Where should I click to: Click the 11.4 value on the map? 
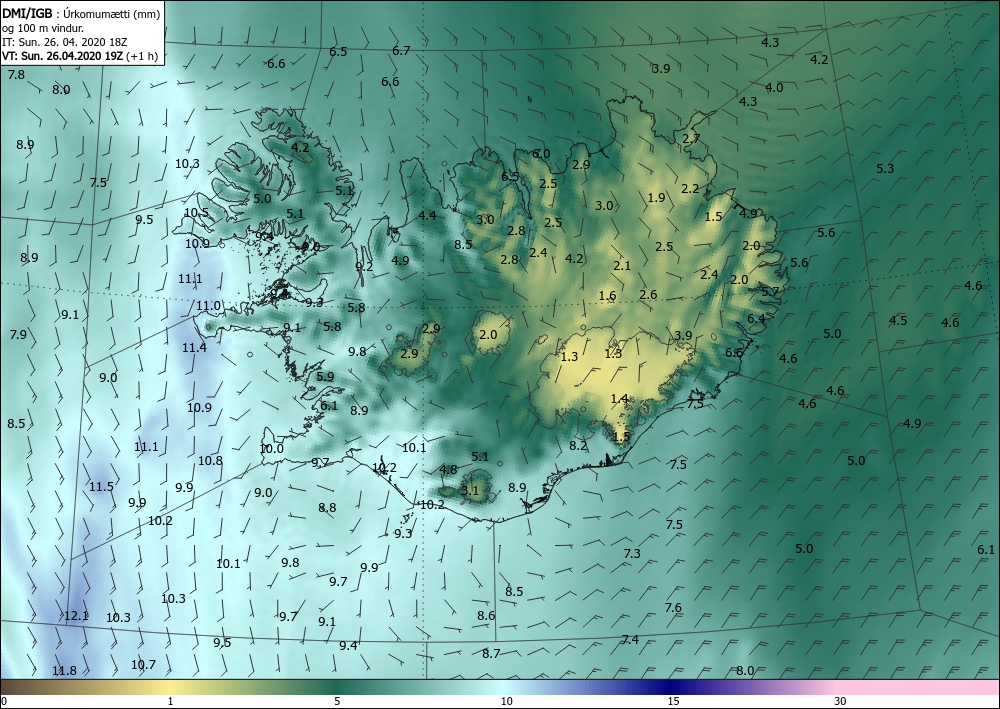[x=194, y=348]
